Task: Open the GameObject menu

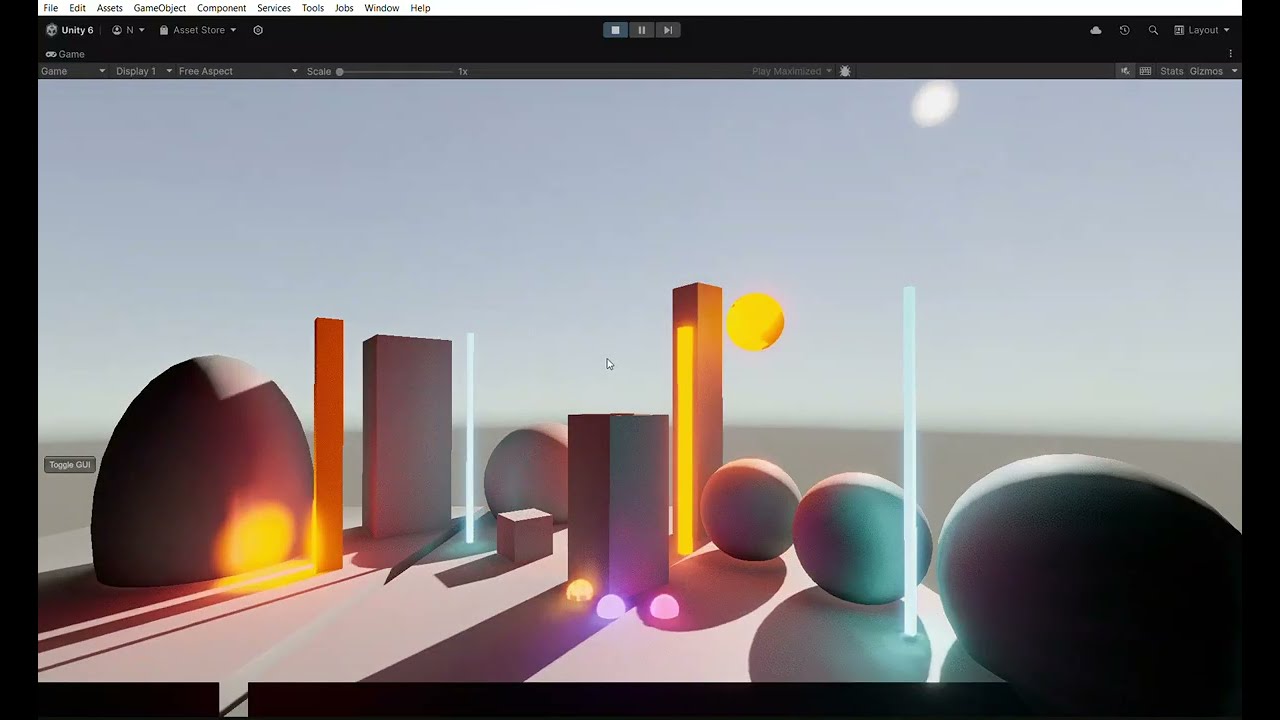Action: [160, 8]
